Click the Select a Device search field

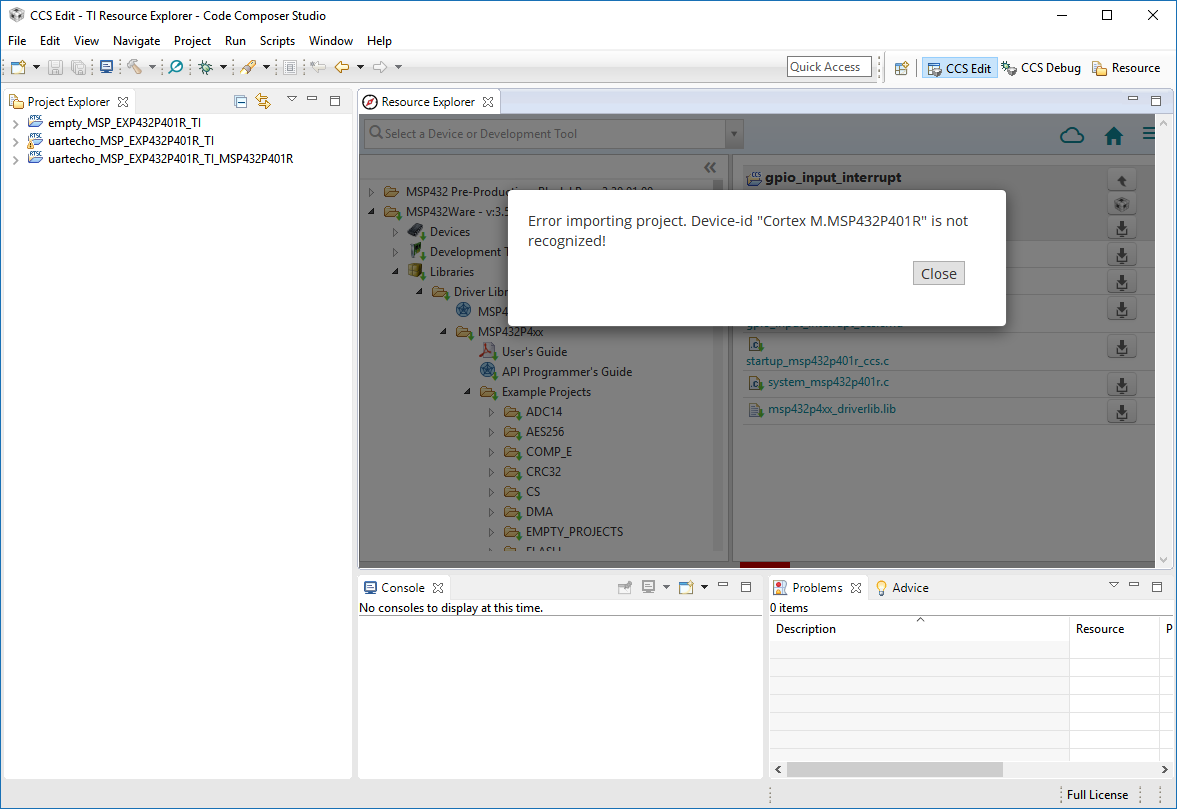click(x=545, y=134)
